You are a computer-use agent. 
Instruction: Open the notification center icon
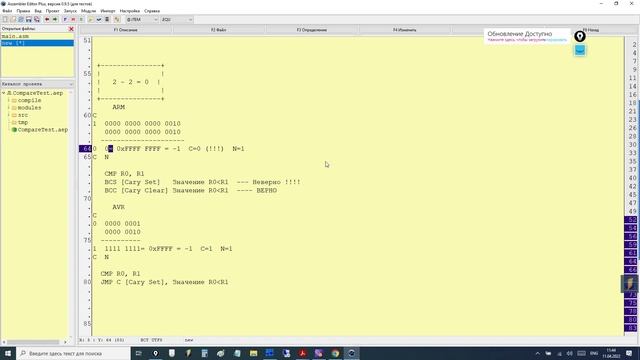coord(629,353)
